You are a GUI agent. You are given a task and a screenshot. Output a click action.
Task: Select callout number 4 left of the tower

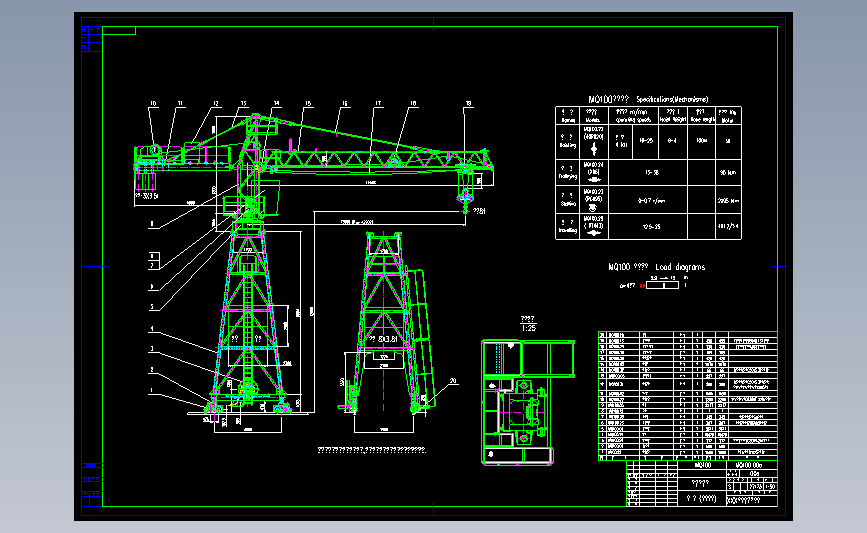click(x=152, y=329)
